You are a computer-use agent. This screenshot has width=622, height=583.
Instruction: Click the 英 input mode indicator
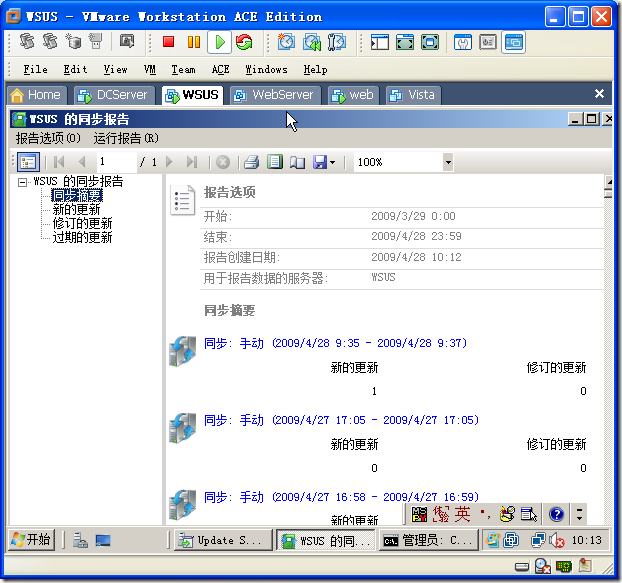[463, 514]
